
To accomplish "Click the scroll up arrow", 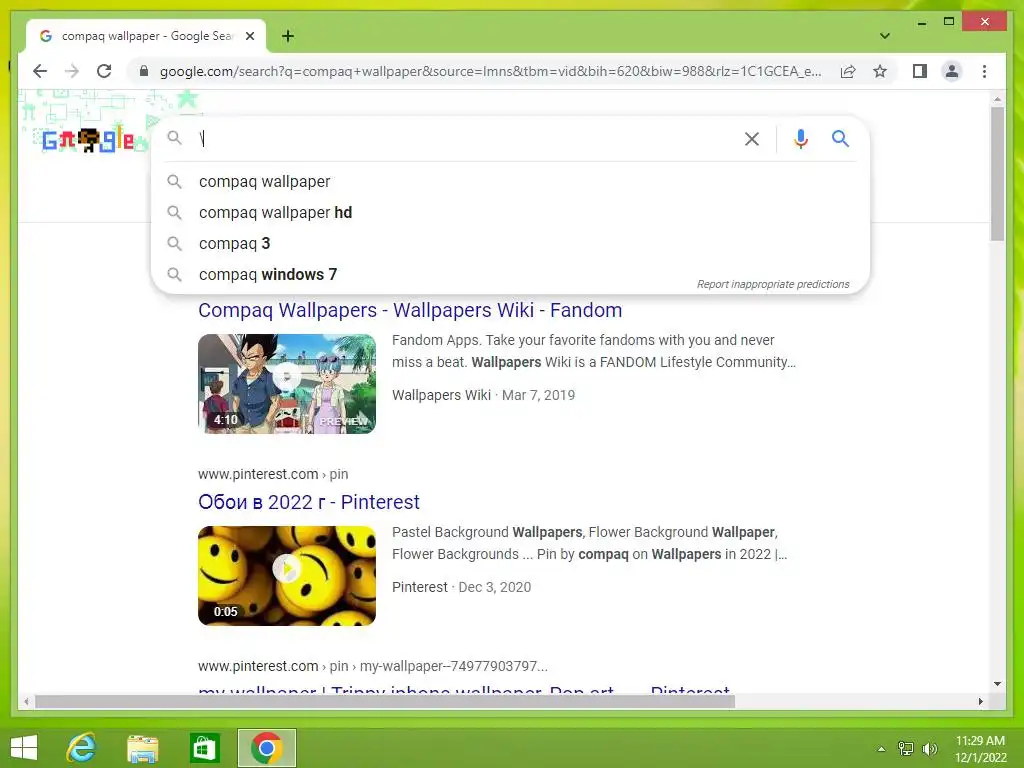I will (x=997, y=100).
